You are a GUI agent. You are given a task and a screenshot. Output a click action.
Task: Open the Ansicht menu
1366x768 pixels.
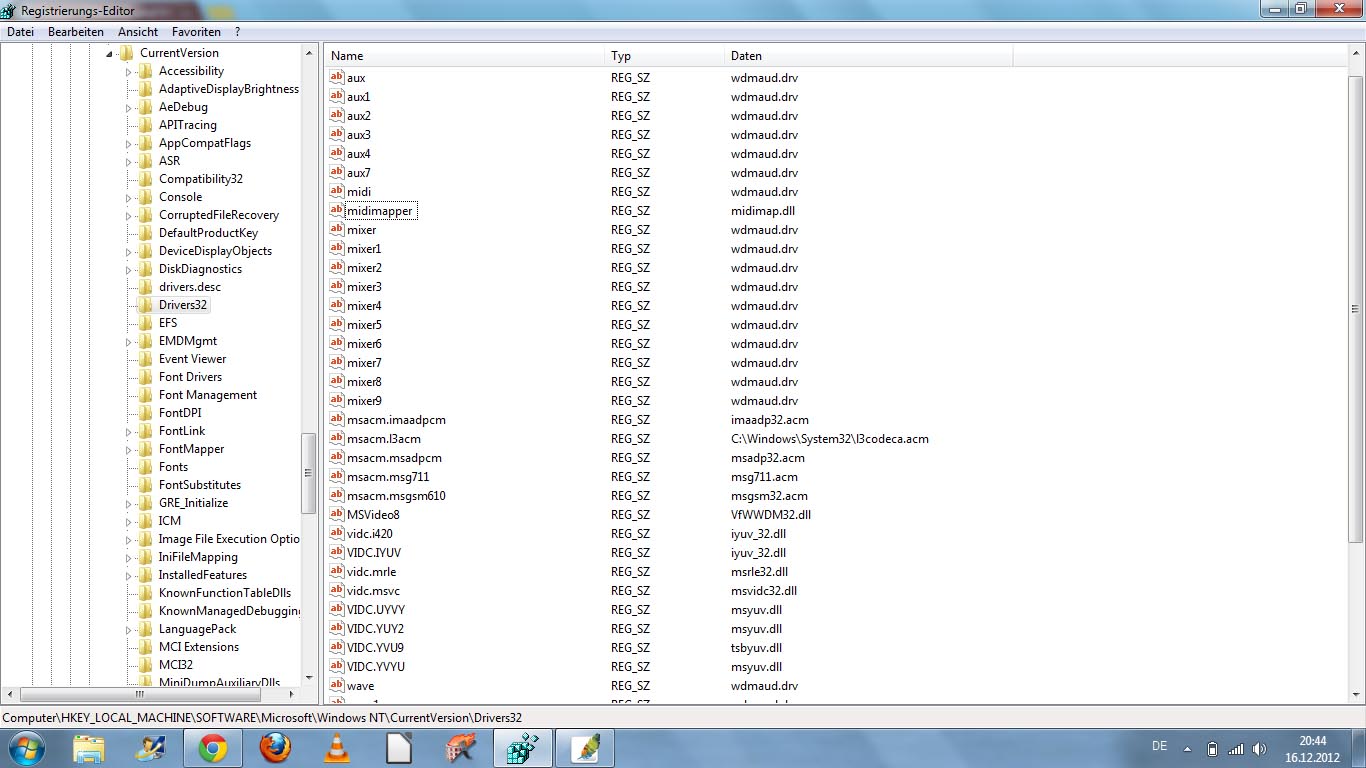pyautogui.click(x=138, y=32)
